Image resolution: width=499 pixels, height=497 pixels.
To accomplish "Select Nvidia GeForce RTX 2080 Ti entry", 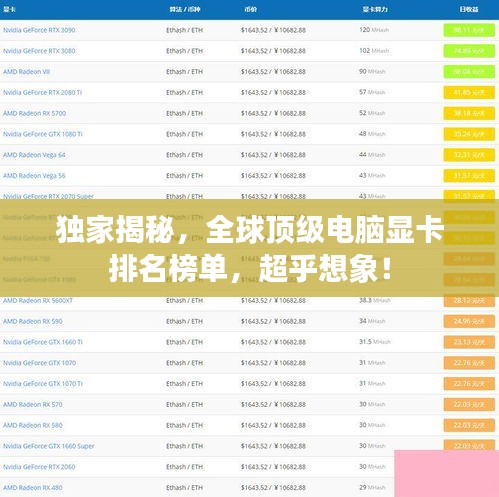I will (x=42, y=92).
